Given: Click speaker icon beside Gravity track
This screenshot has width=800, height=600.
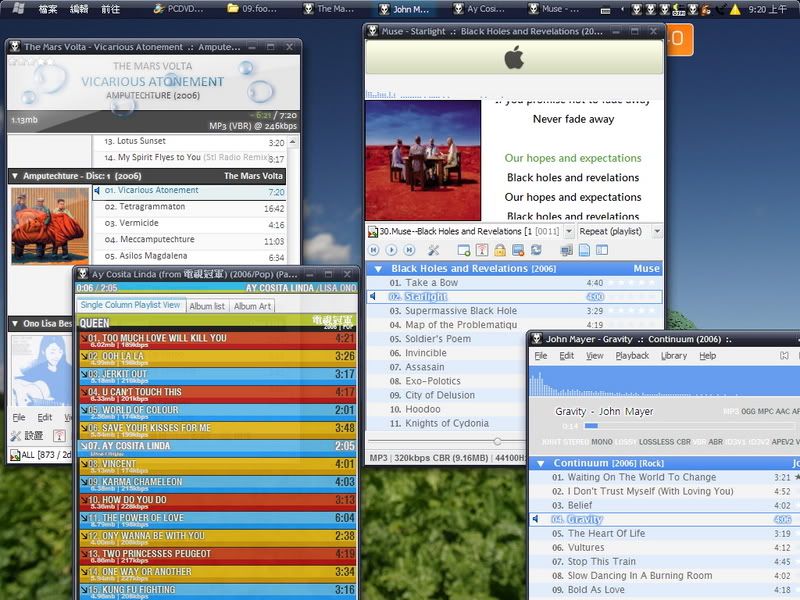Looking at the screenshot, I should point(535,519).
